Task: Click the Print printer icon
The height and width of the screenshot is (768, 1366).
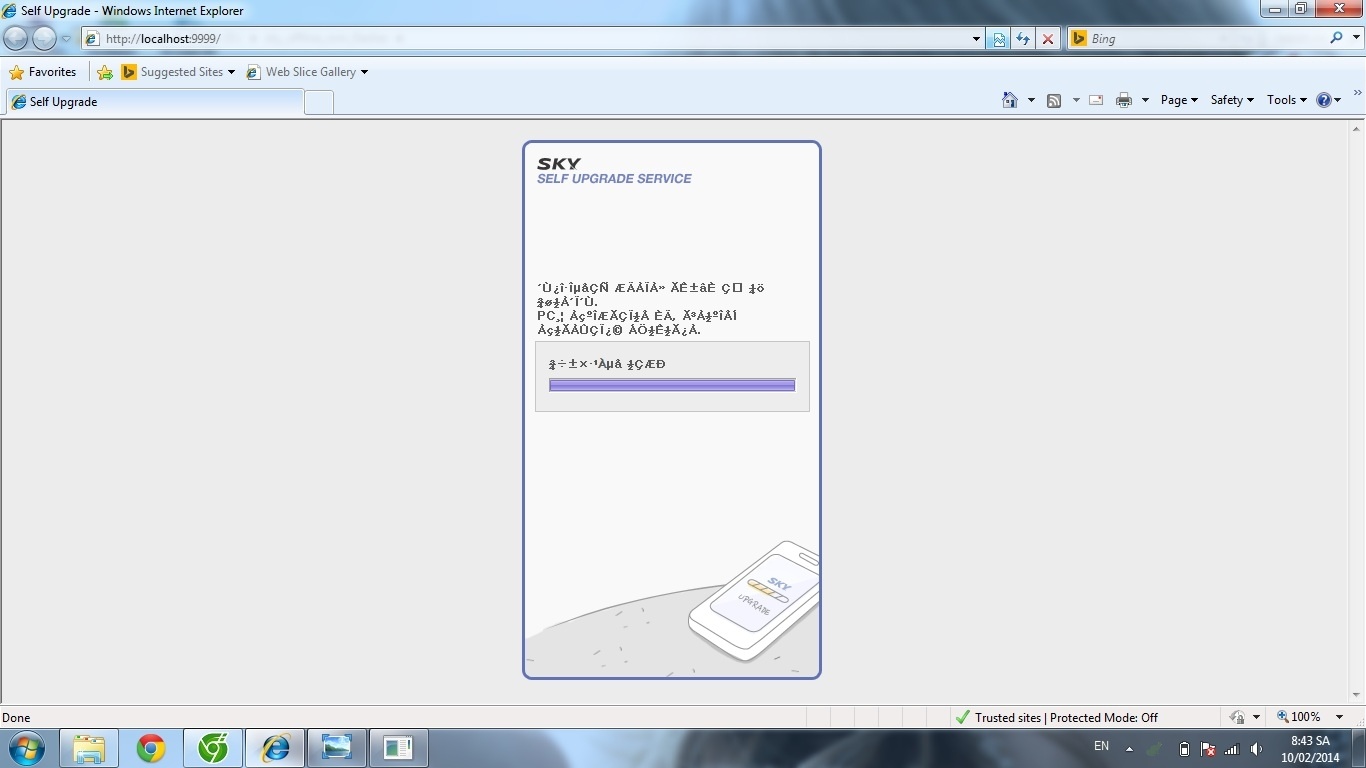Action: click(x=1124, y=100)
